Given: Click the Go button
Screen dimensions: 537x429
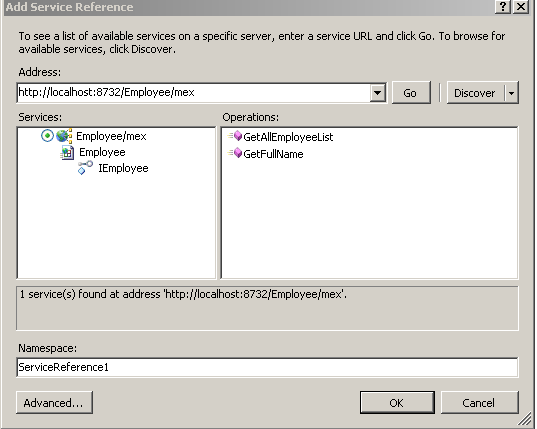Looking at the screenshot, I should (x=411, y=93).
